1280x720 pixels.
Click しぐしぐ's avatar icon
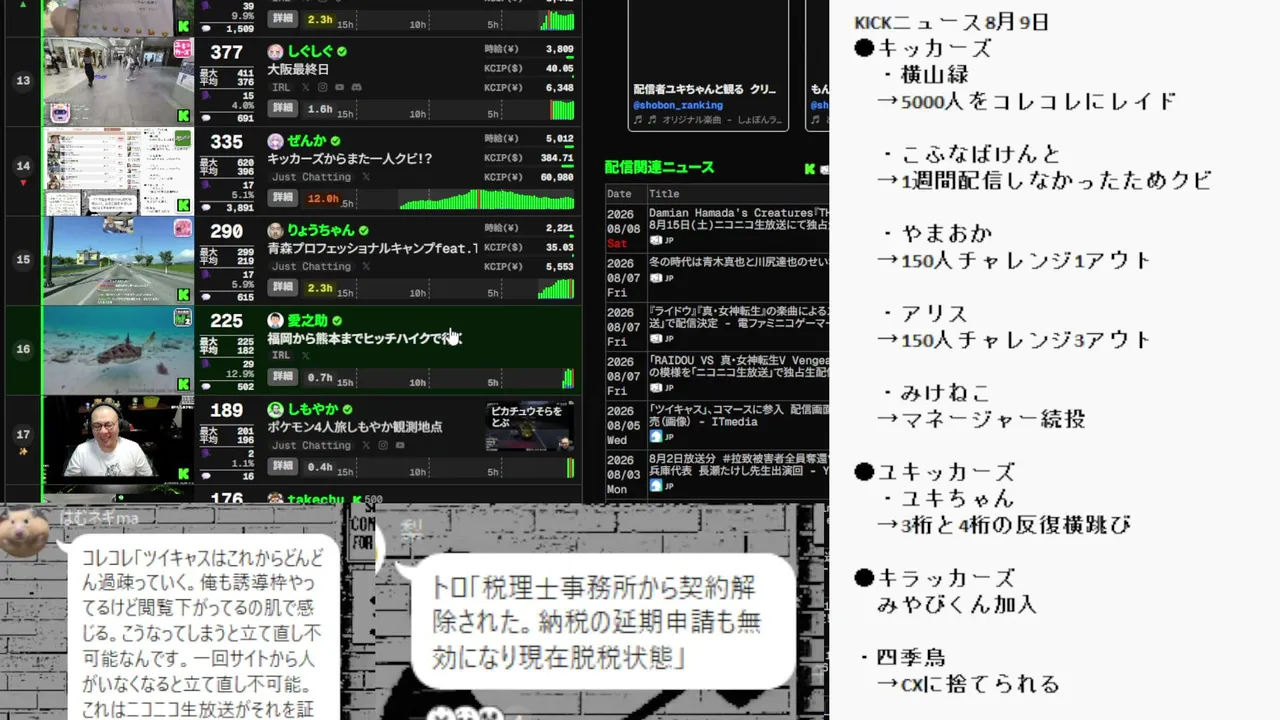[x=275, y=52]
